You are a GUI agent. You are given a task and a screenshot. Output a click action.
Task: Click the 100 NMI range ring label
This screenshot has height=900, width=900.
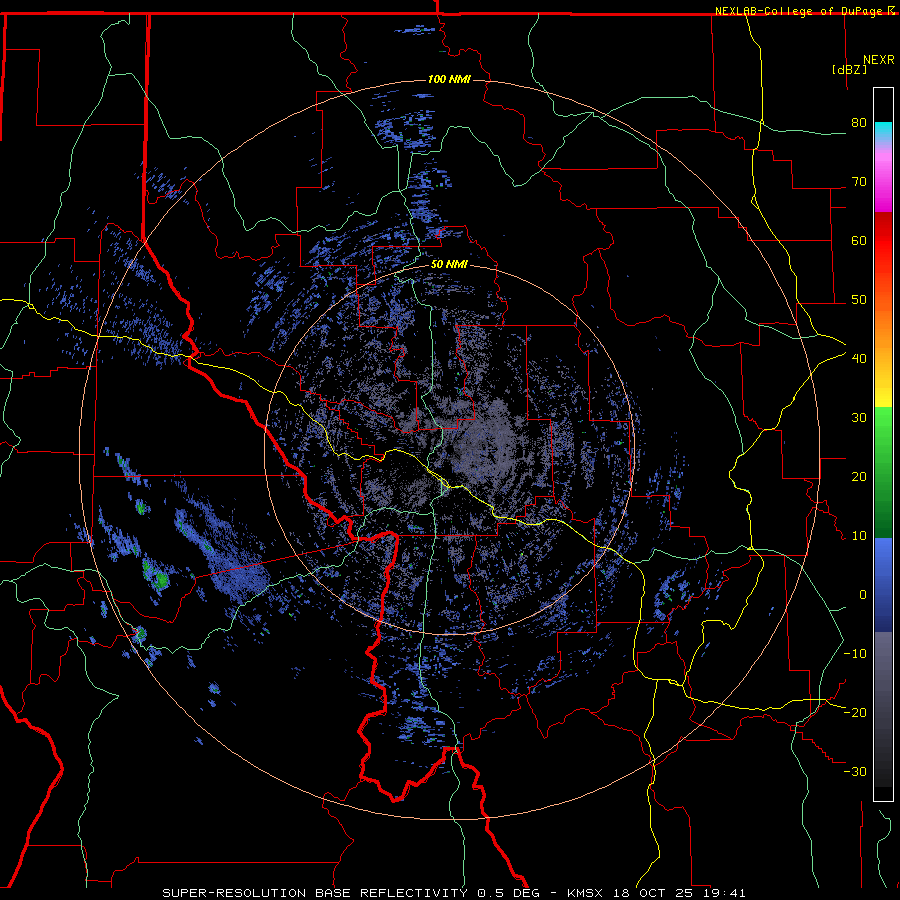449,79
